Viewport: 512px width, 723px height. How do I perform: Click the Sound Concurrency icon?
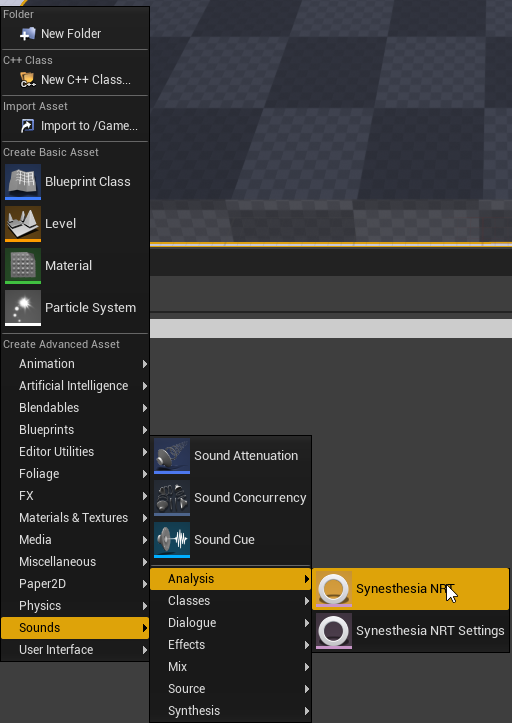(172, 498)
